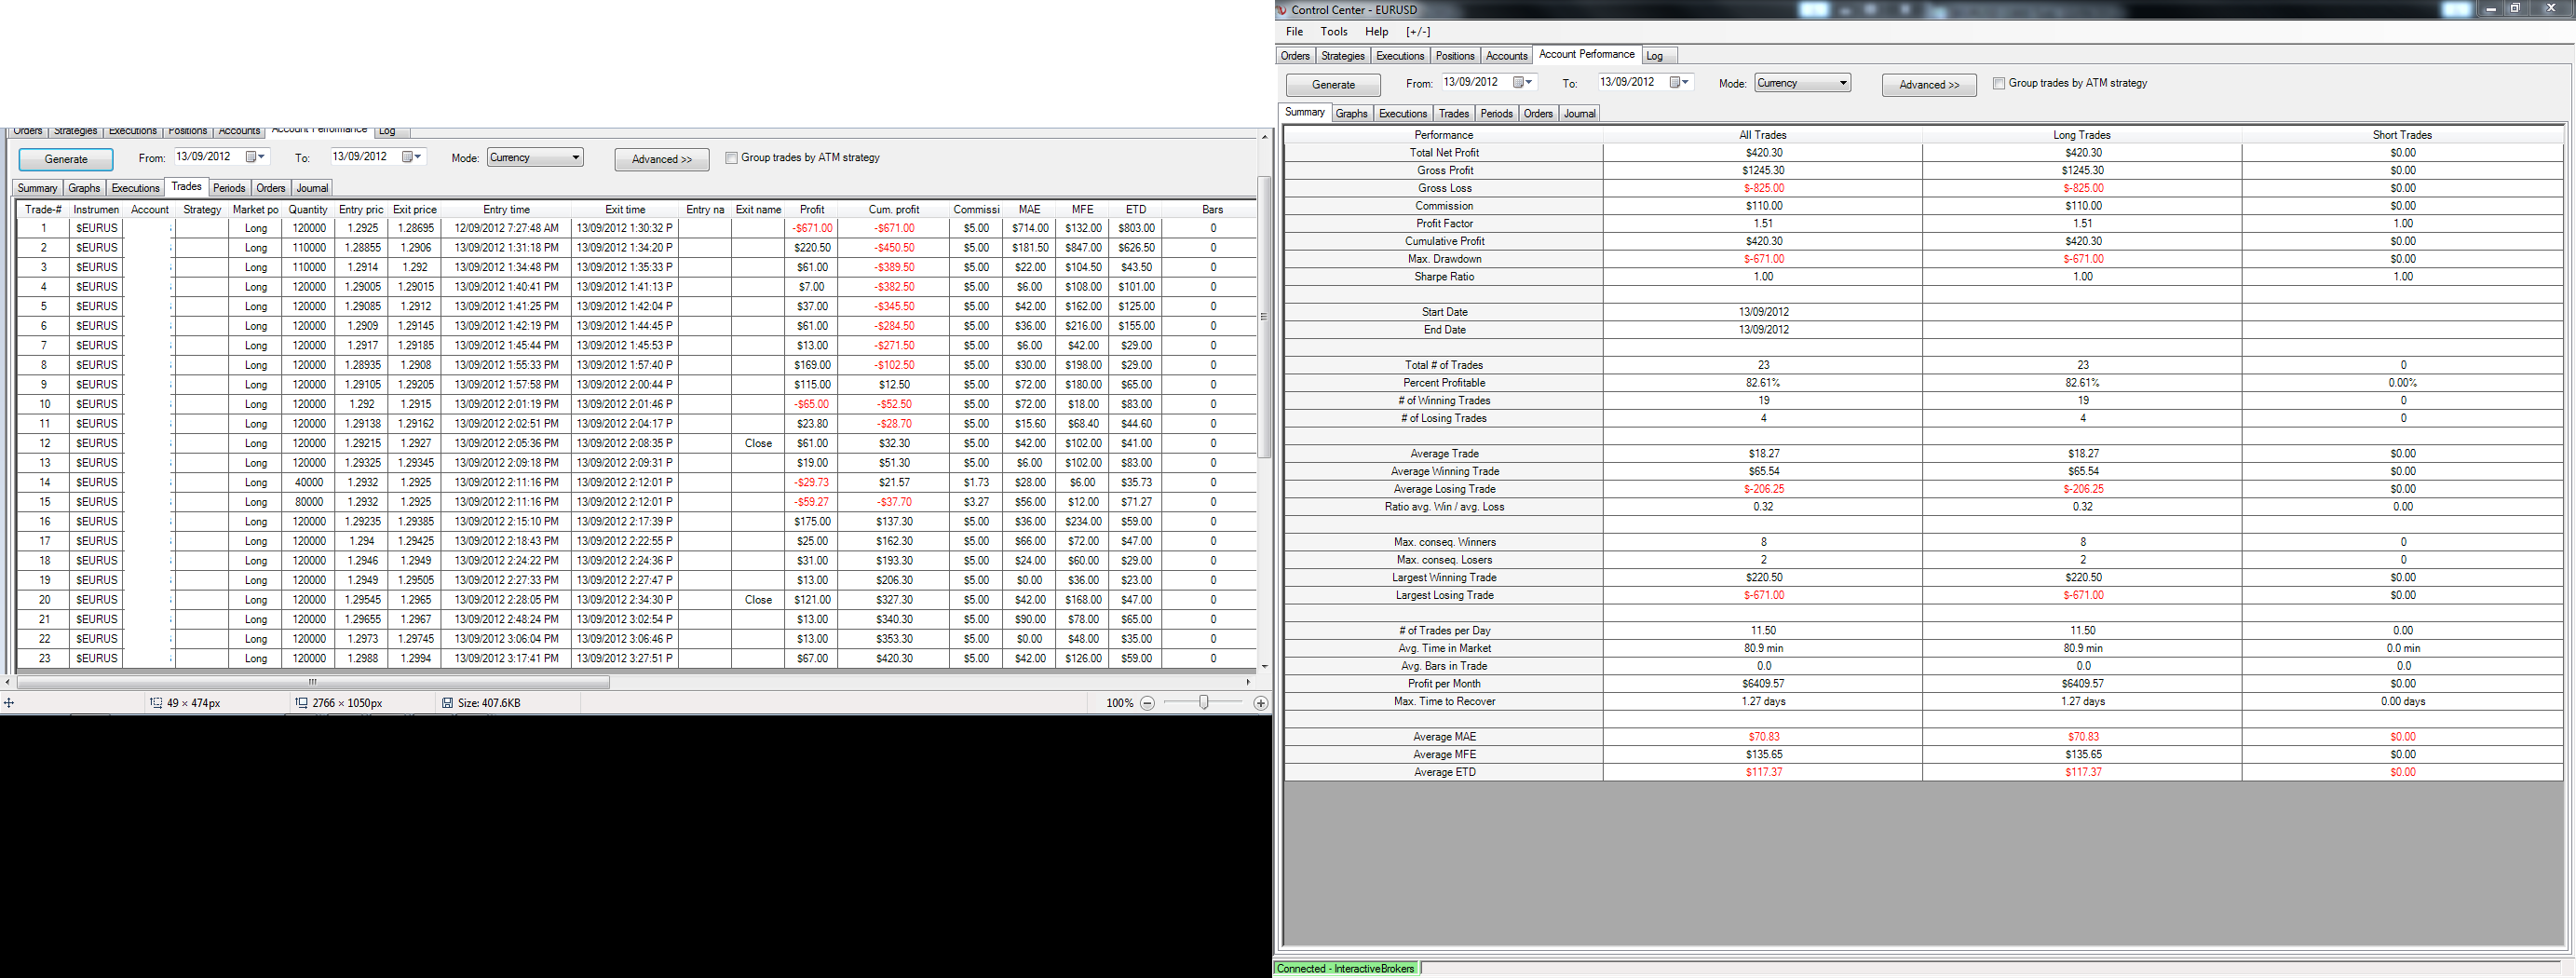The image size is (2576, 978).
Task: Adjust the zoom slider handle in status bar
Action: tap(1204, 703)
